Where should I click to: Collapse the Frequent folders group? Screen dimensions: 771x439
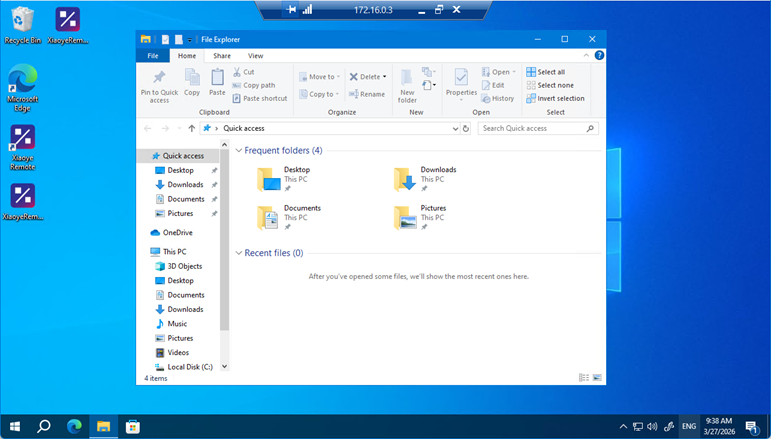click(238, 151)
